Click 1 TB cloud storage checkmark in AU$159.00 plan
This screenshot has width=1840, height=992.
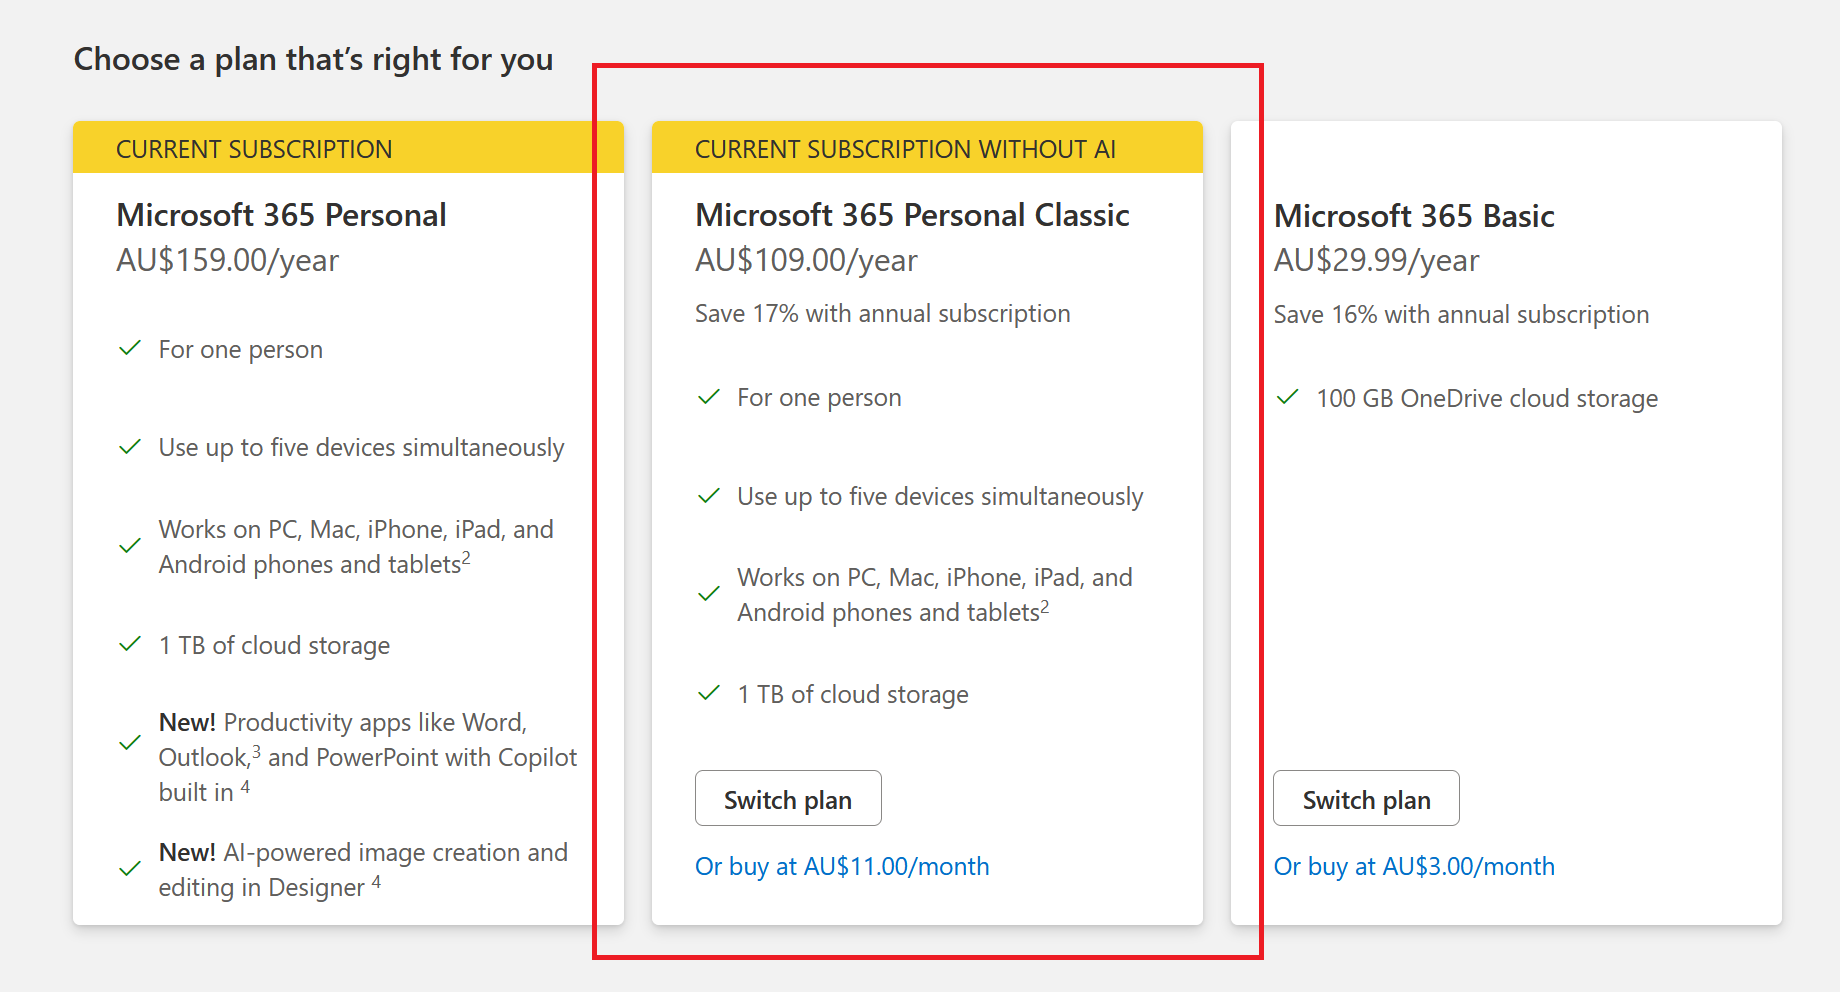[x=130, y=645]
